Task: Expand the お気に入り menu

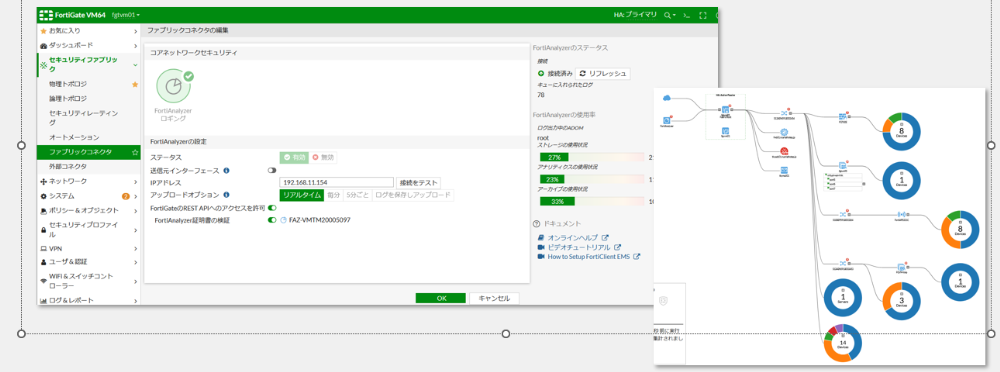Action: pyautogui.click(x=89, y=31)
